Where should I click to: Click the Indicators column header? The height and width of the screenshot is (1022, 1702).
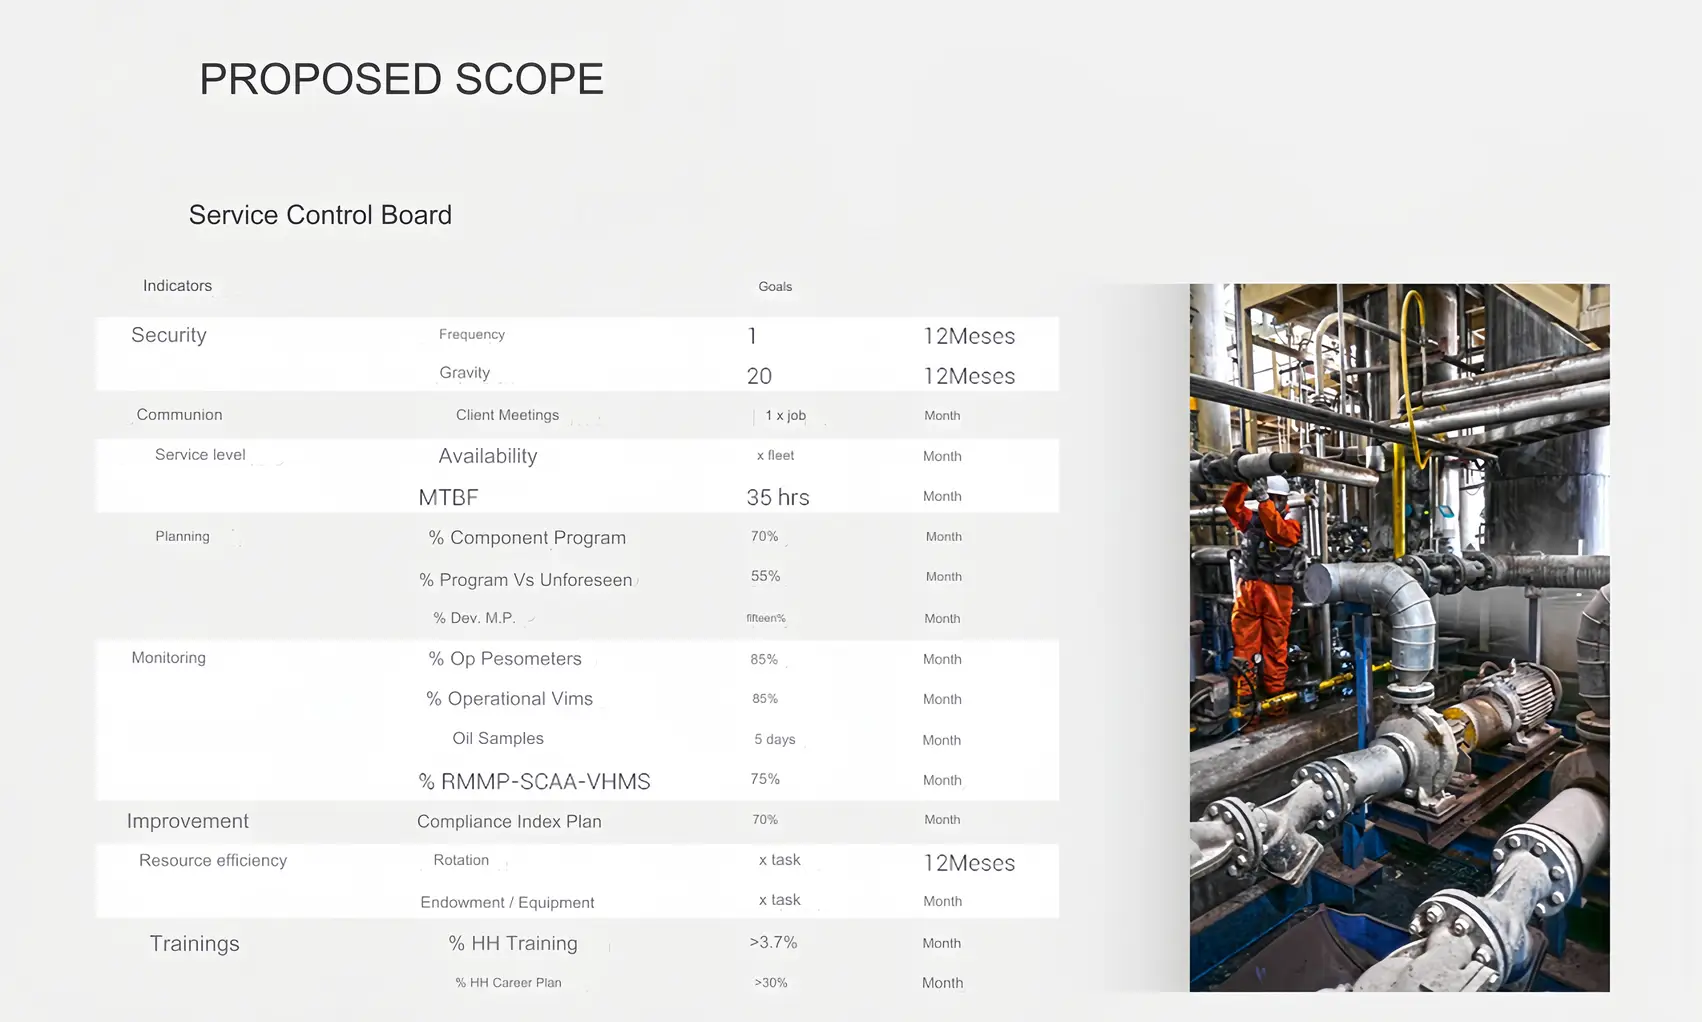coord(177,286)
